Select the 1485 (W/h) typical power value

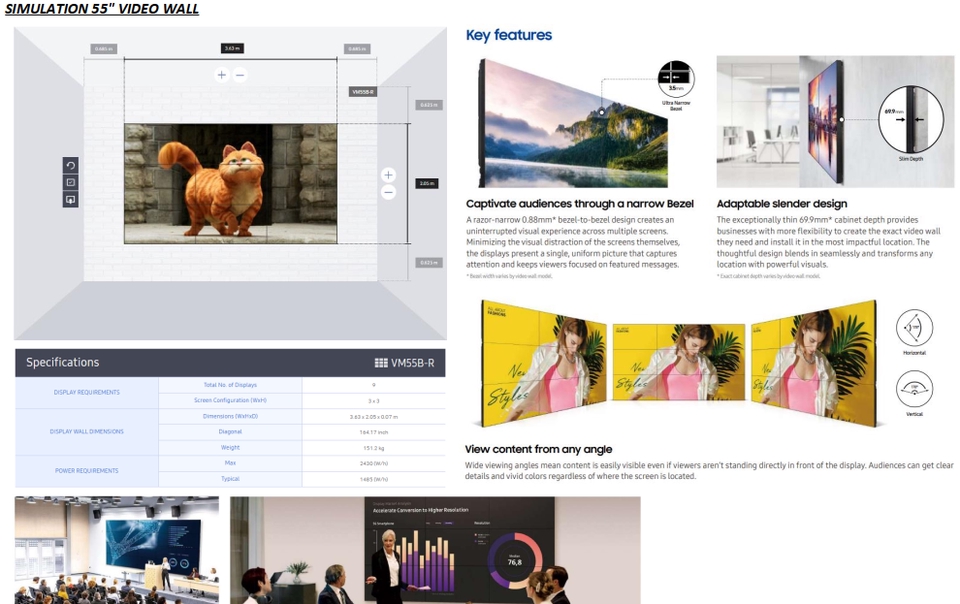pyautogui.click(x=373, y=479)
